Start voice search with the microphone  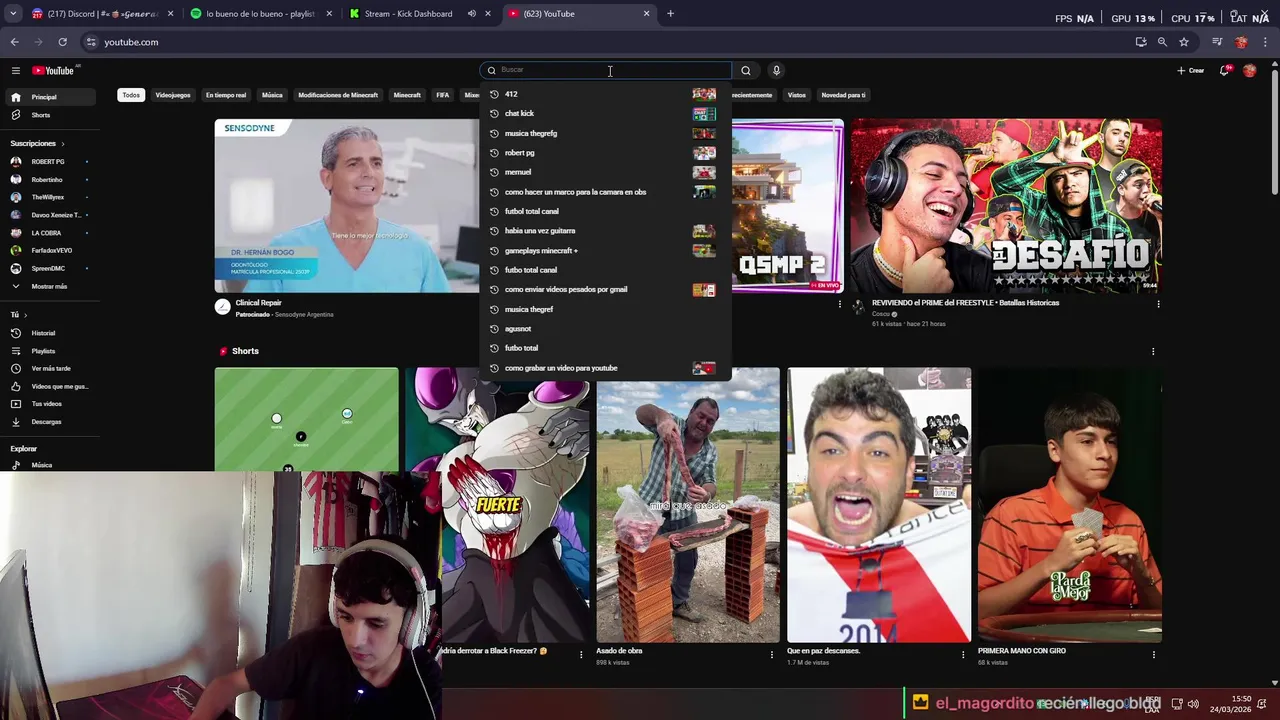pos(776,70)
